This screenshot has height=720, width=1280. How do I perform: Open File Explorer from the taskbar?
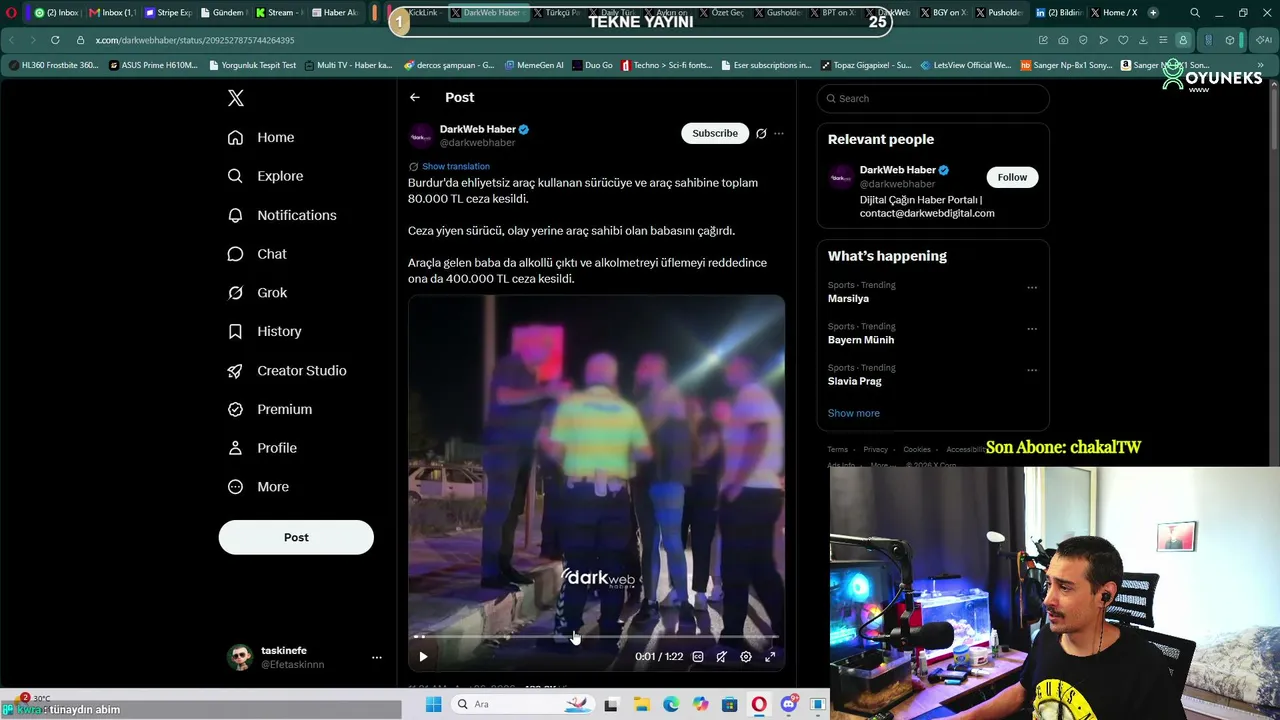pos(641,704)
